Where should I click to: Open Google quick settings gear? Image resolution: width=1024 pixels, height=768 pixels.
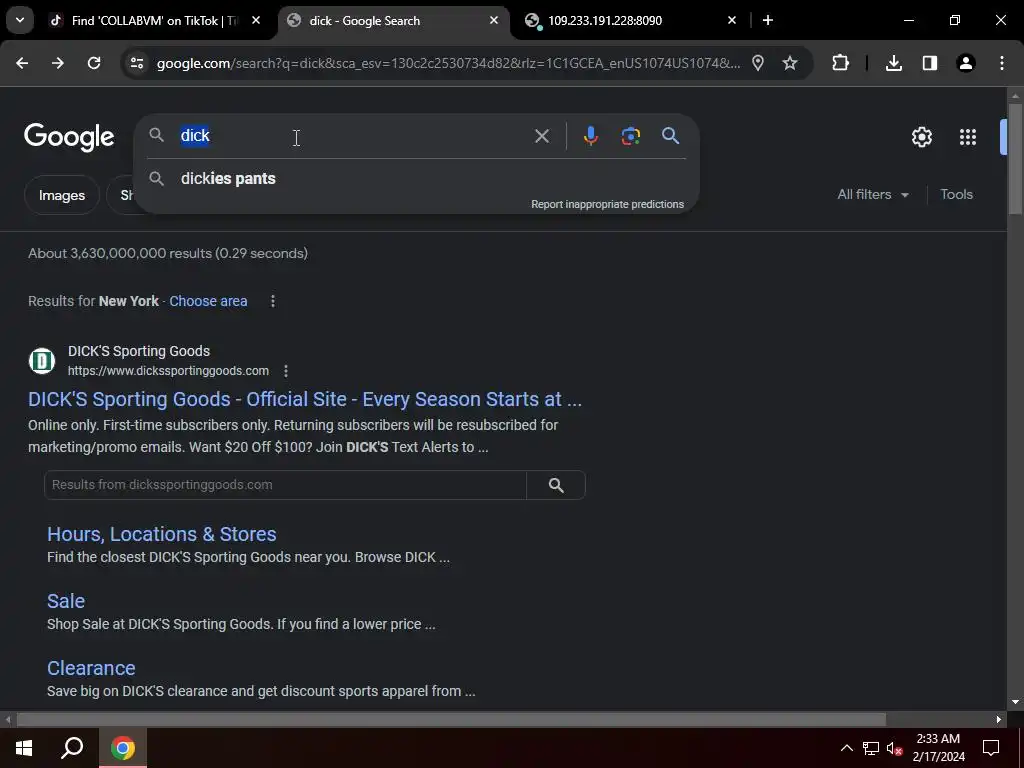(x=921, y=137)
